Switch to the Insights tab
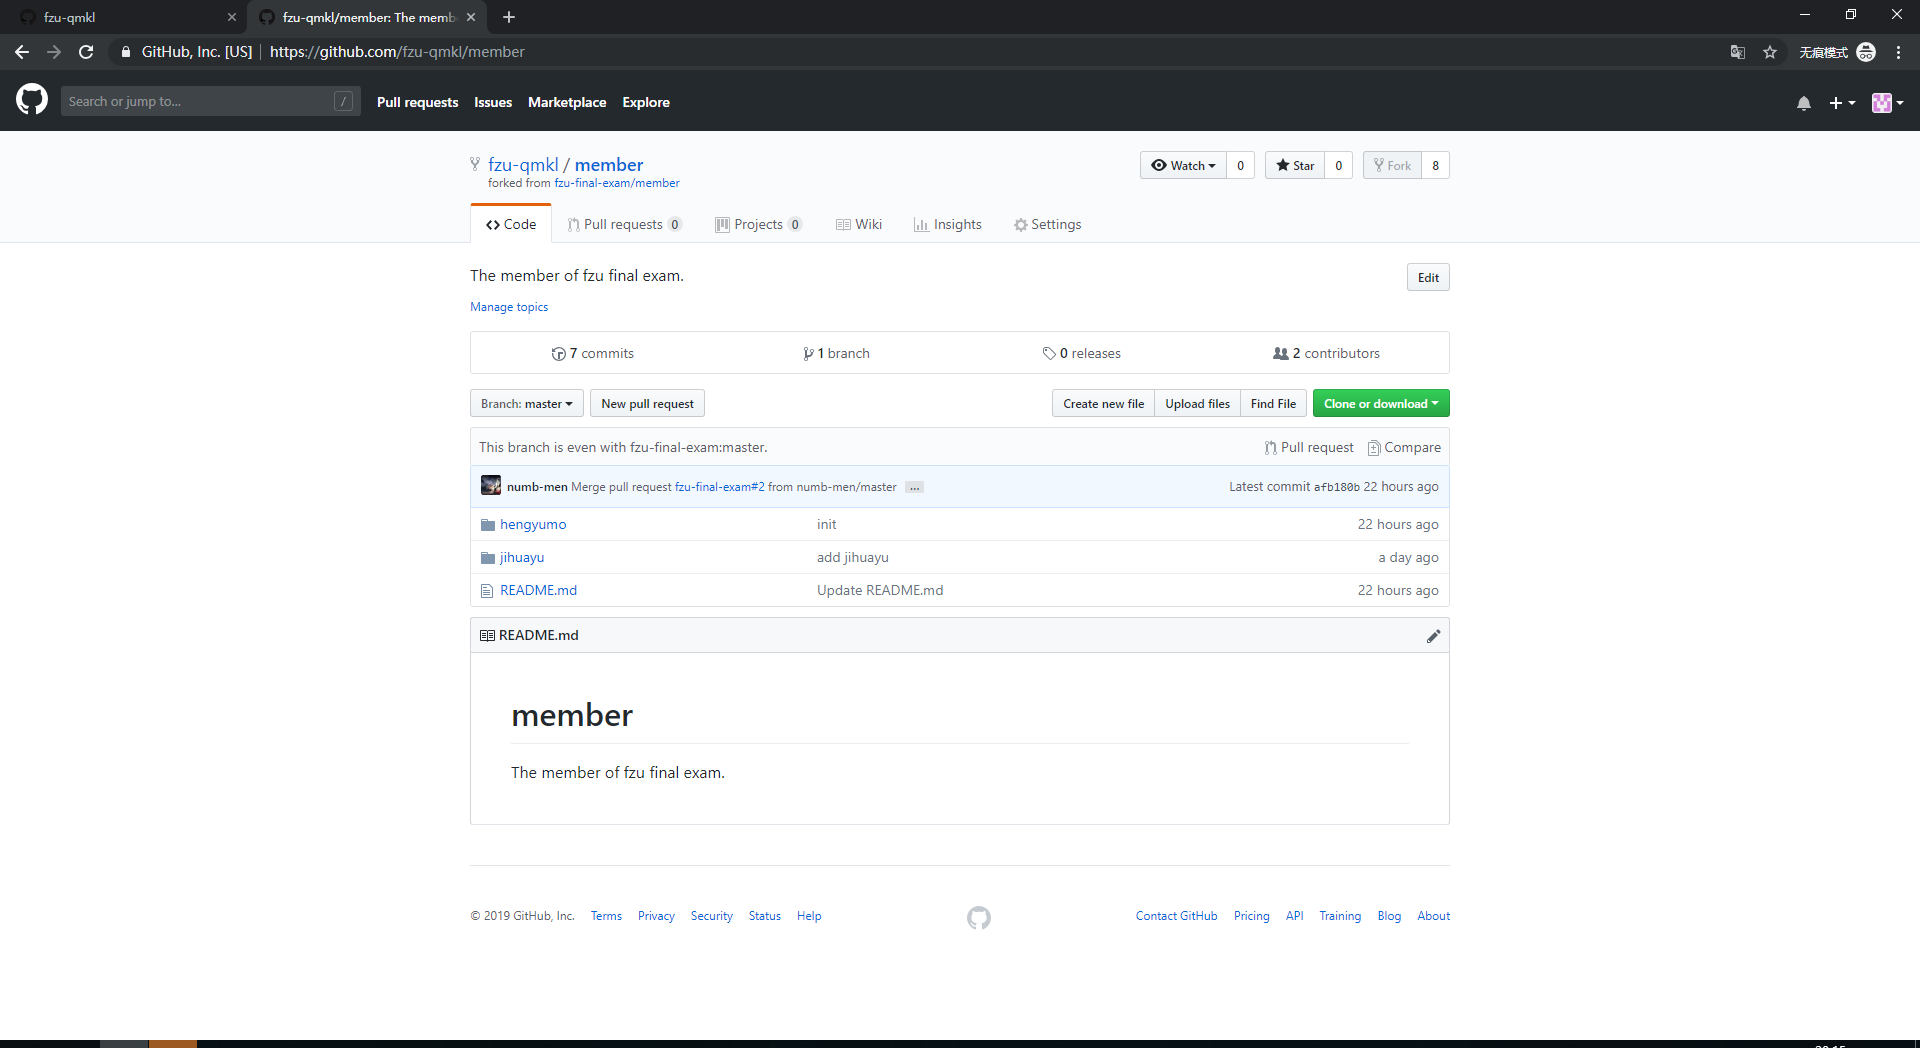 947,224
